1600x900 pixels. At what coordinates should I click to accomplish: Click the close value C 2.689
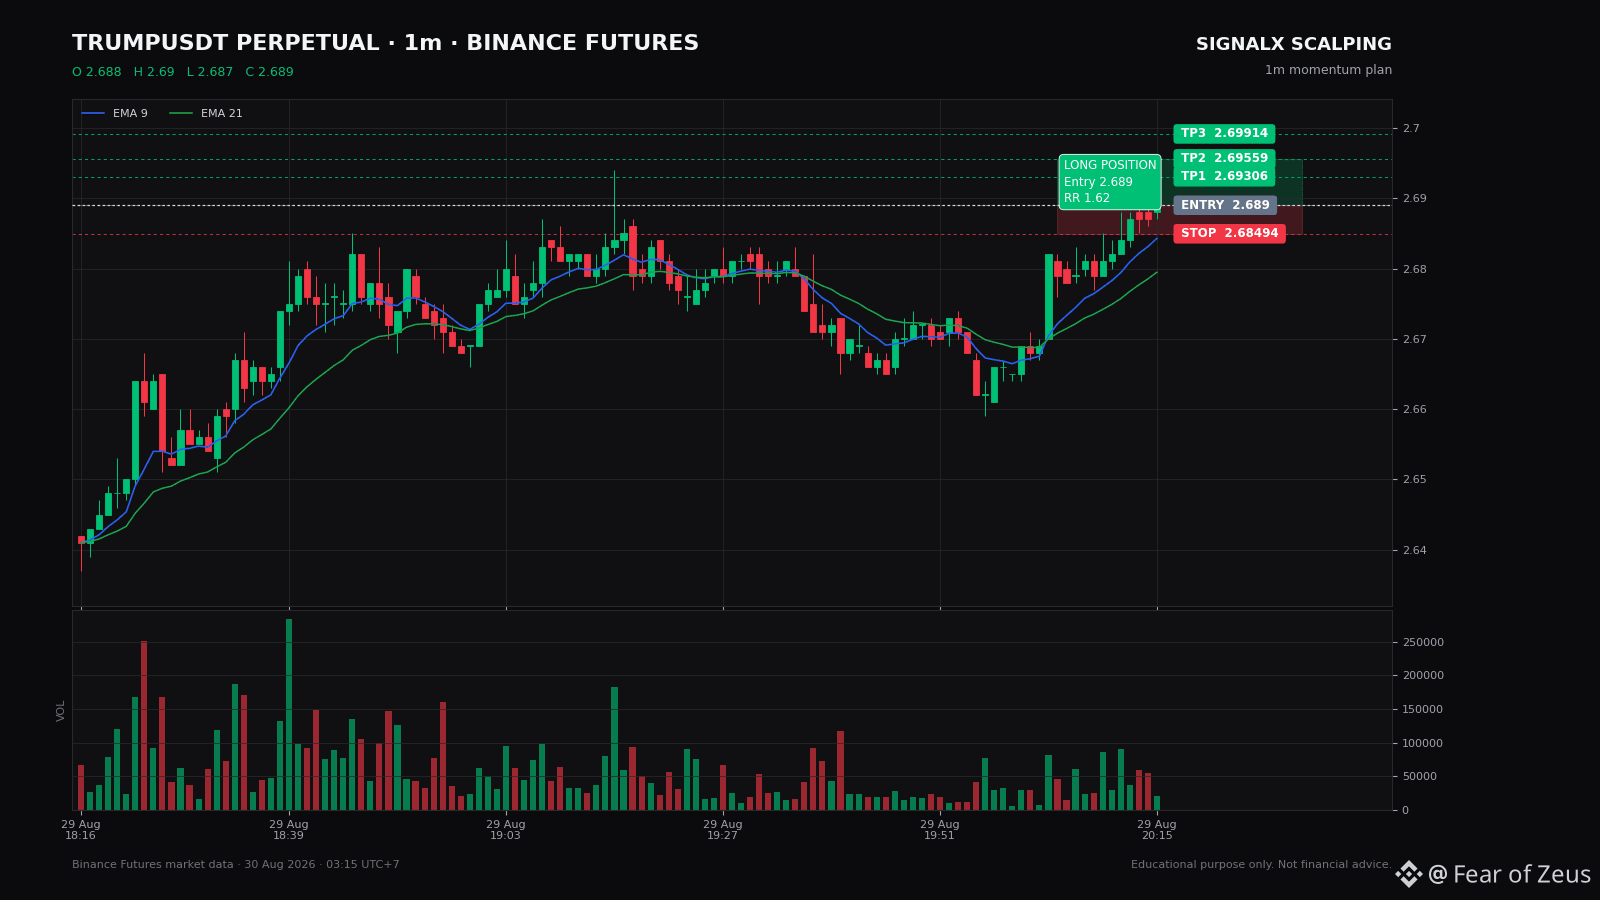[x=270, y=73]
